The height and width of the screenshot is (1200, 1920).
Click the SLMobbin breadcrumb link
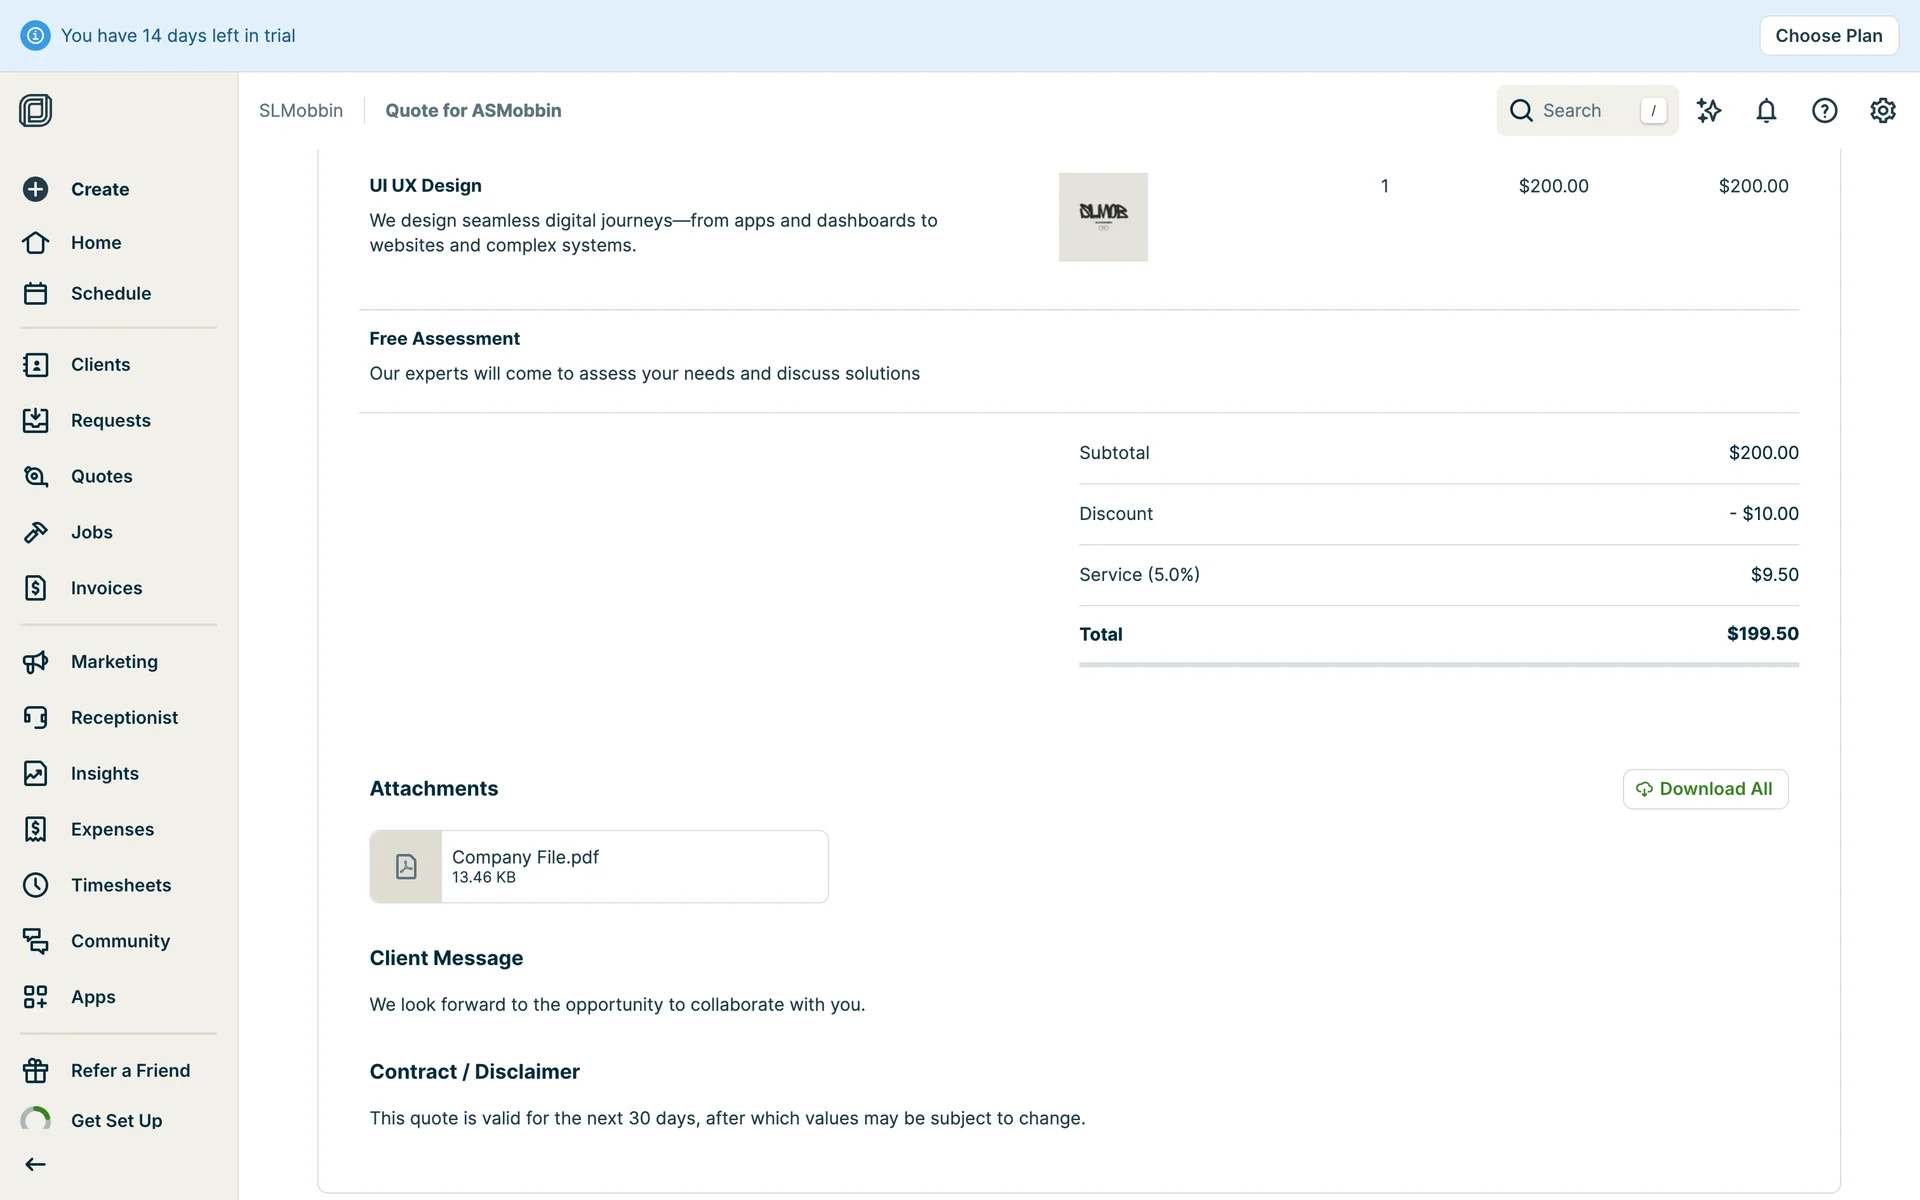300,110
